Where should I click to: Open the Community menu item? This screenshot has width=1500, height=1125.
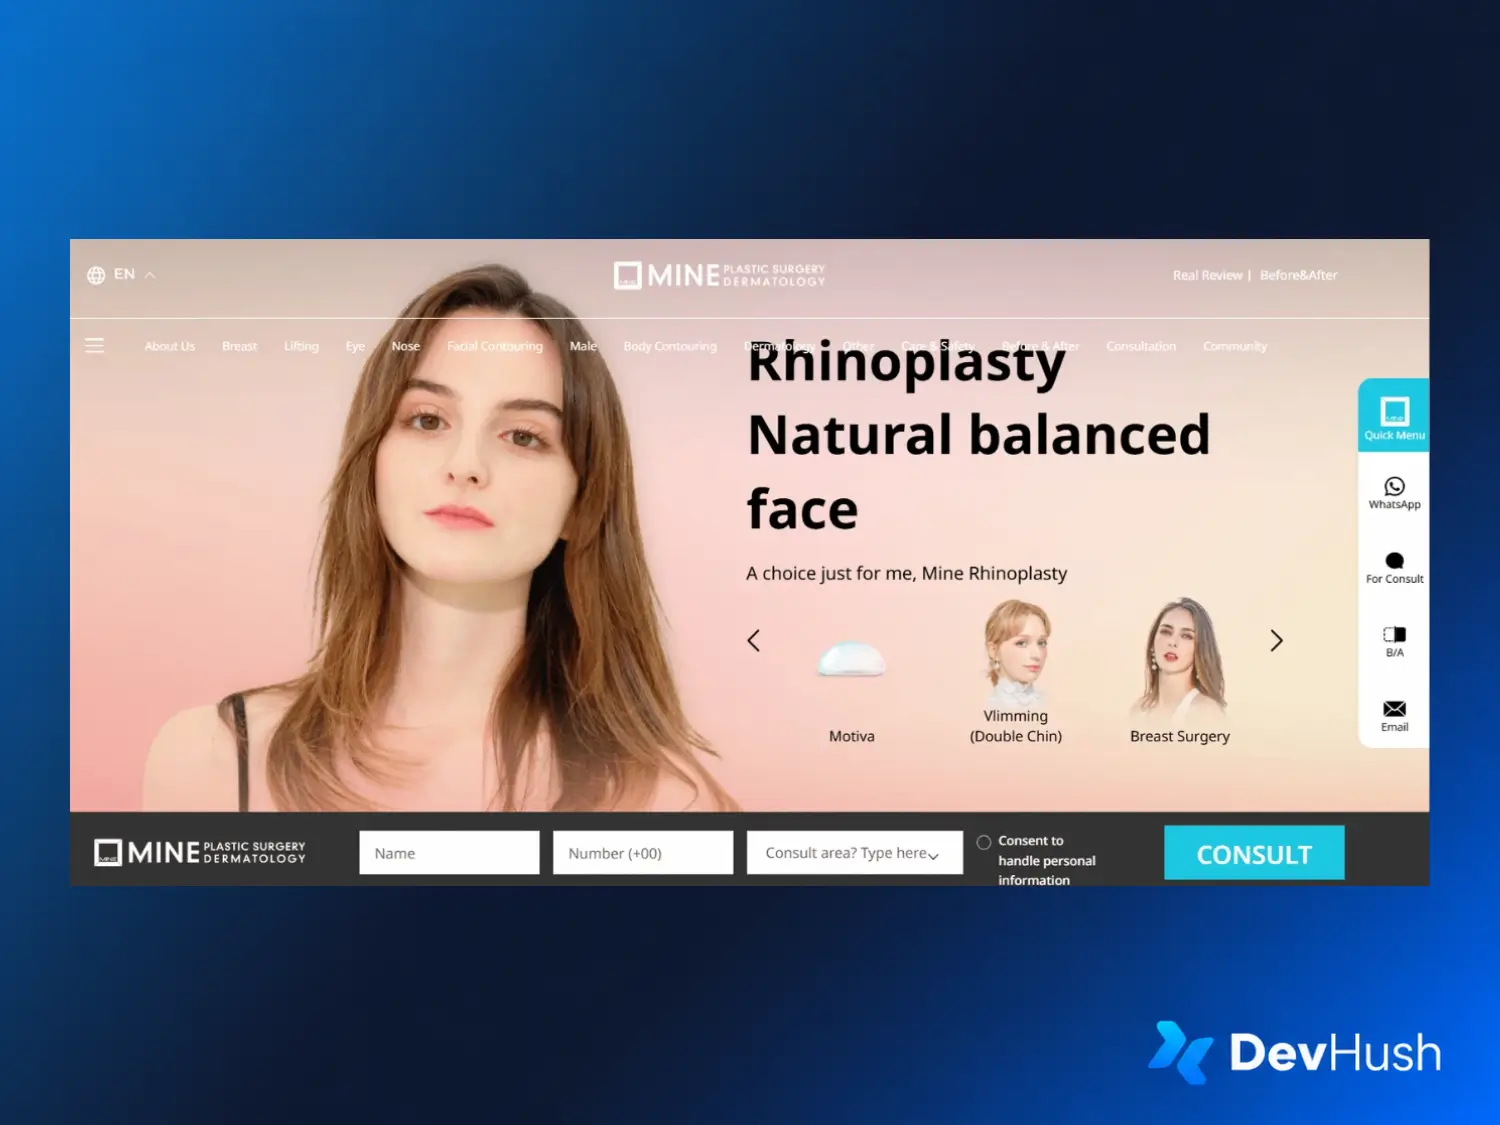[1235, 346]
